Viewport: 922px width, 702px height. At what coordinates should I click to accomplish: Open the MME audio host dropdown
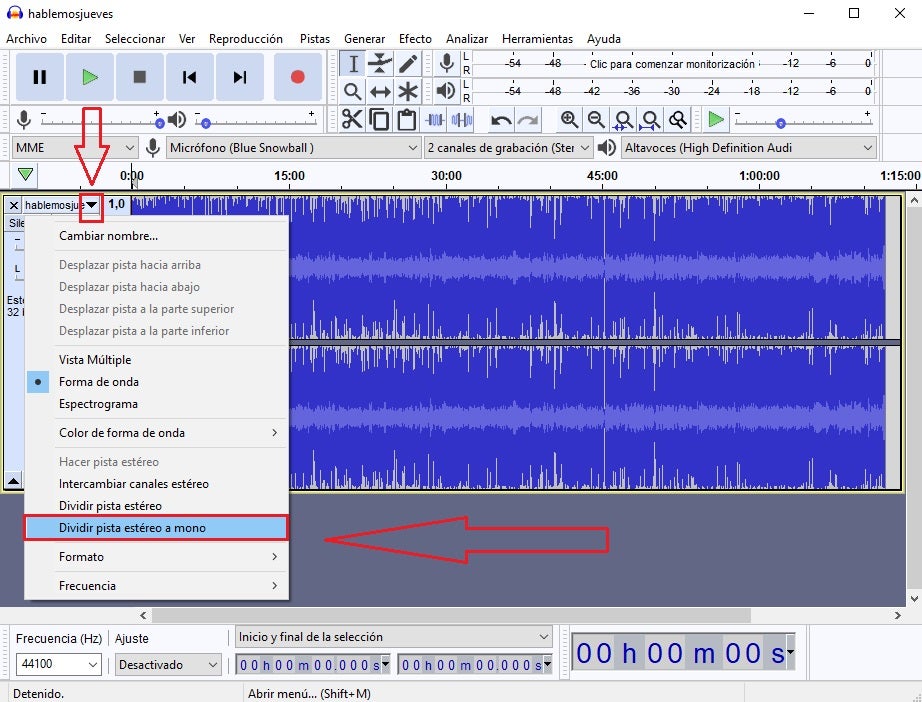pyautogui.click(x=75, y=148)
